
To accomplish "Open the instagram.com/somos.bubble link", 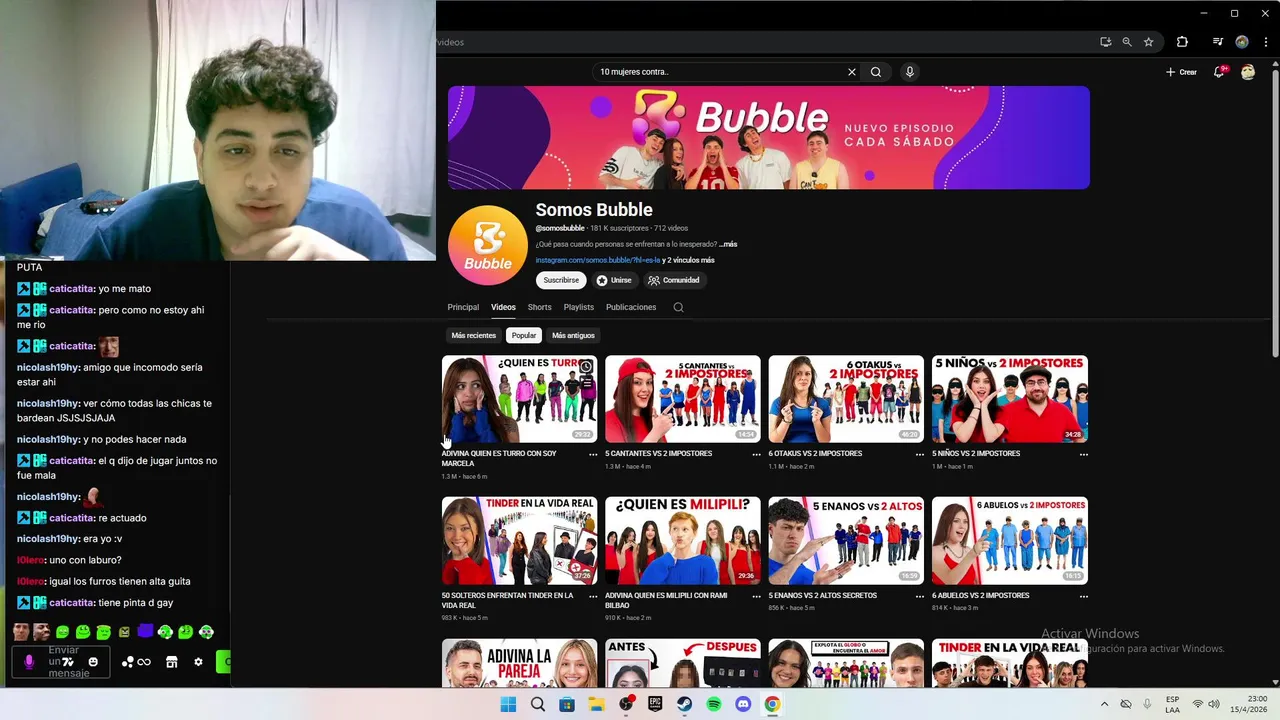I will tap(598, 260).
